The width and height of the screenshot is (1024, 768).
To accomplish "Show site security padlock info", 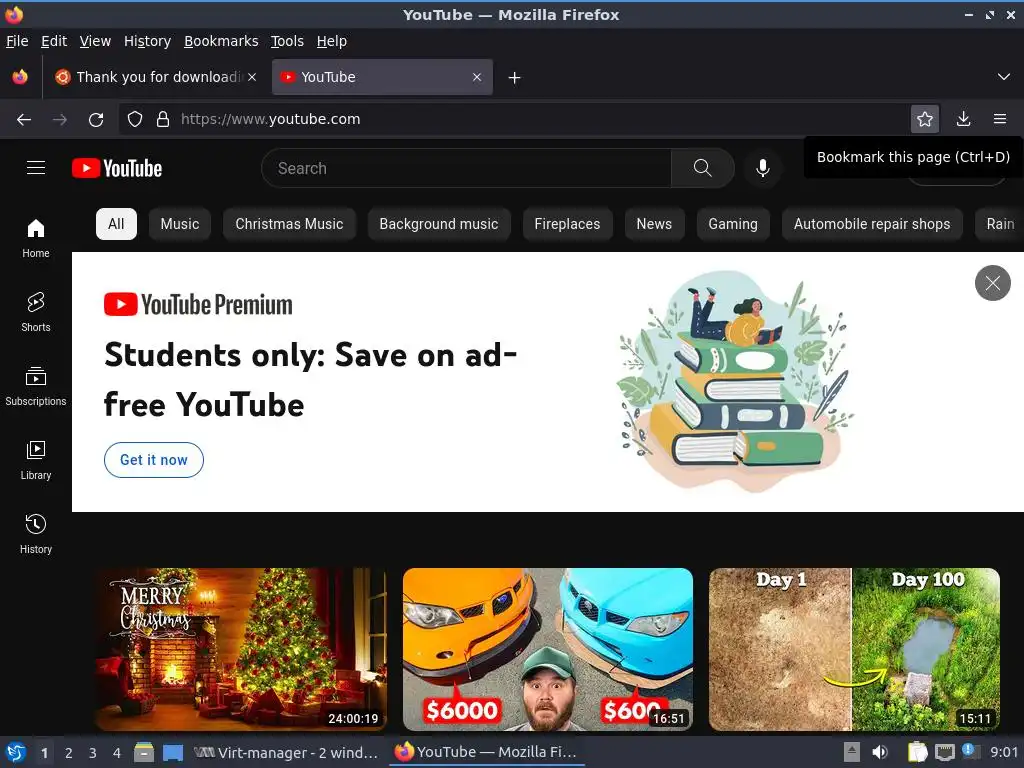I will 163,119.
